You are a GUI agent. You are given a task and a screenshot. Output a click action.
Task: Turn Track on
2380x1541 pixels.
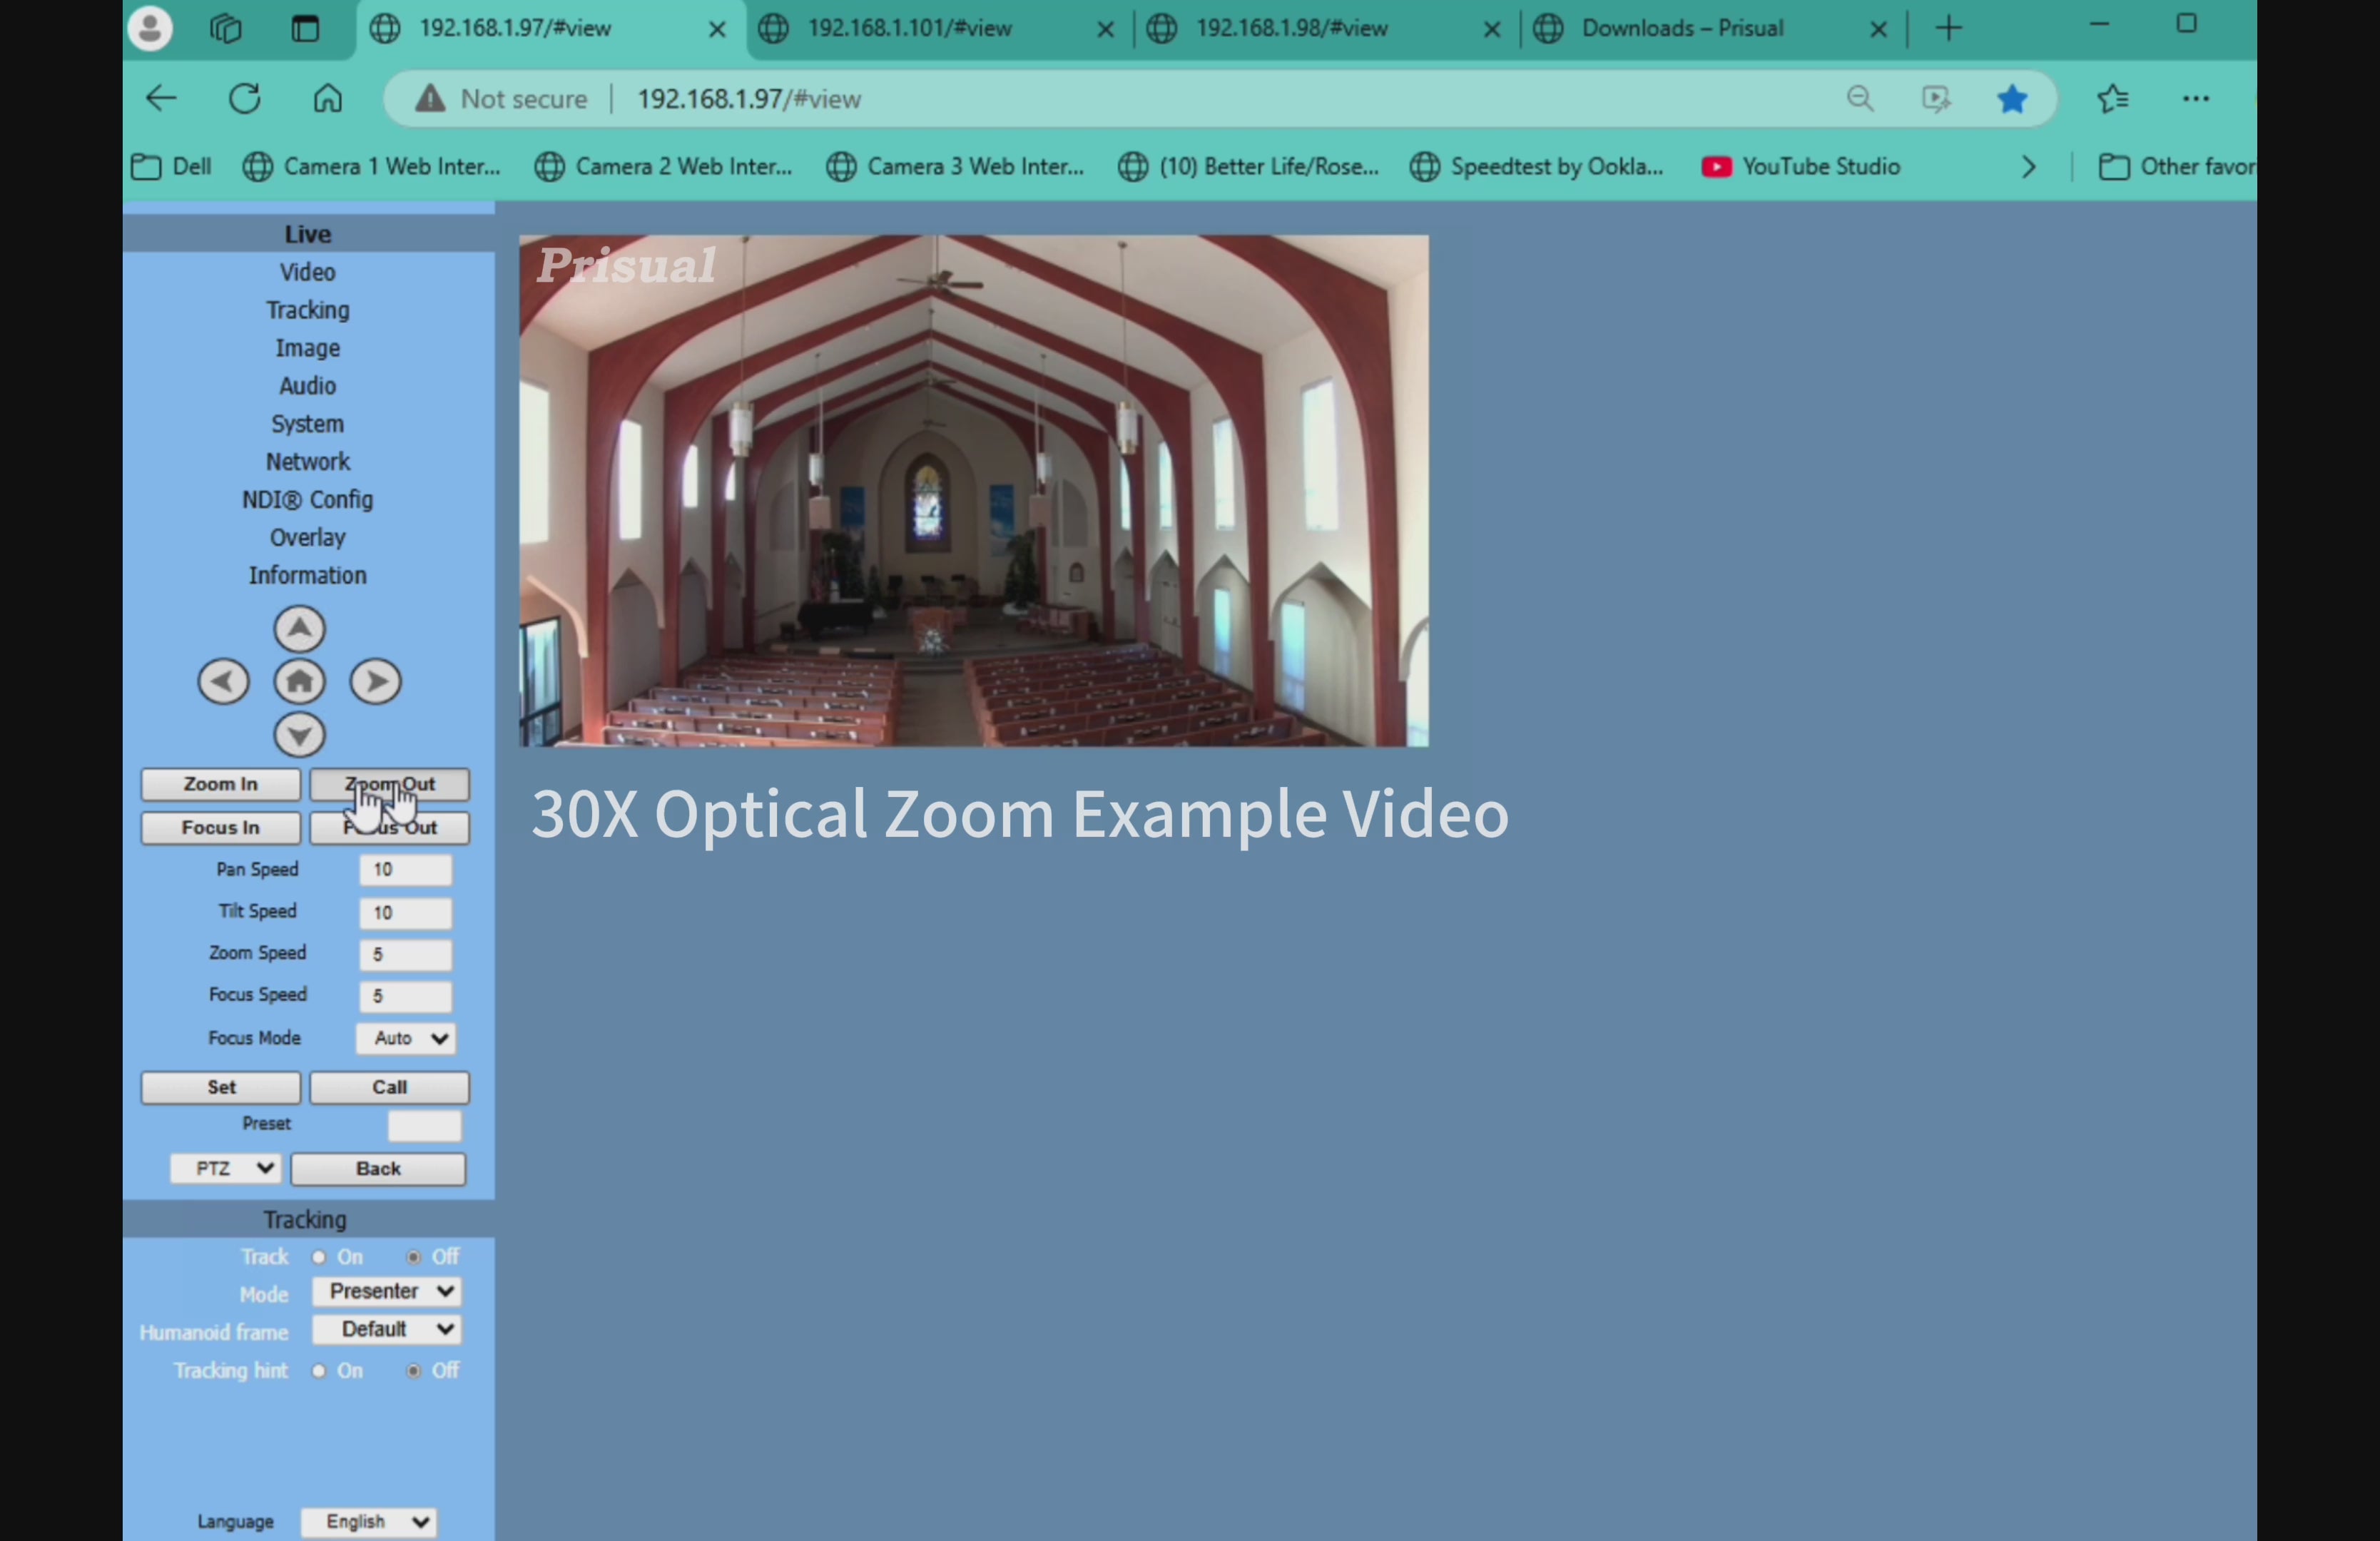pos(319,1257)
